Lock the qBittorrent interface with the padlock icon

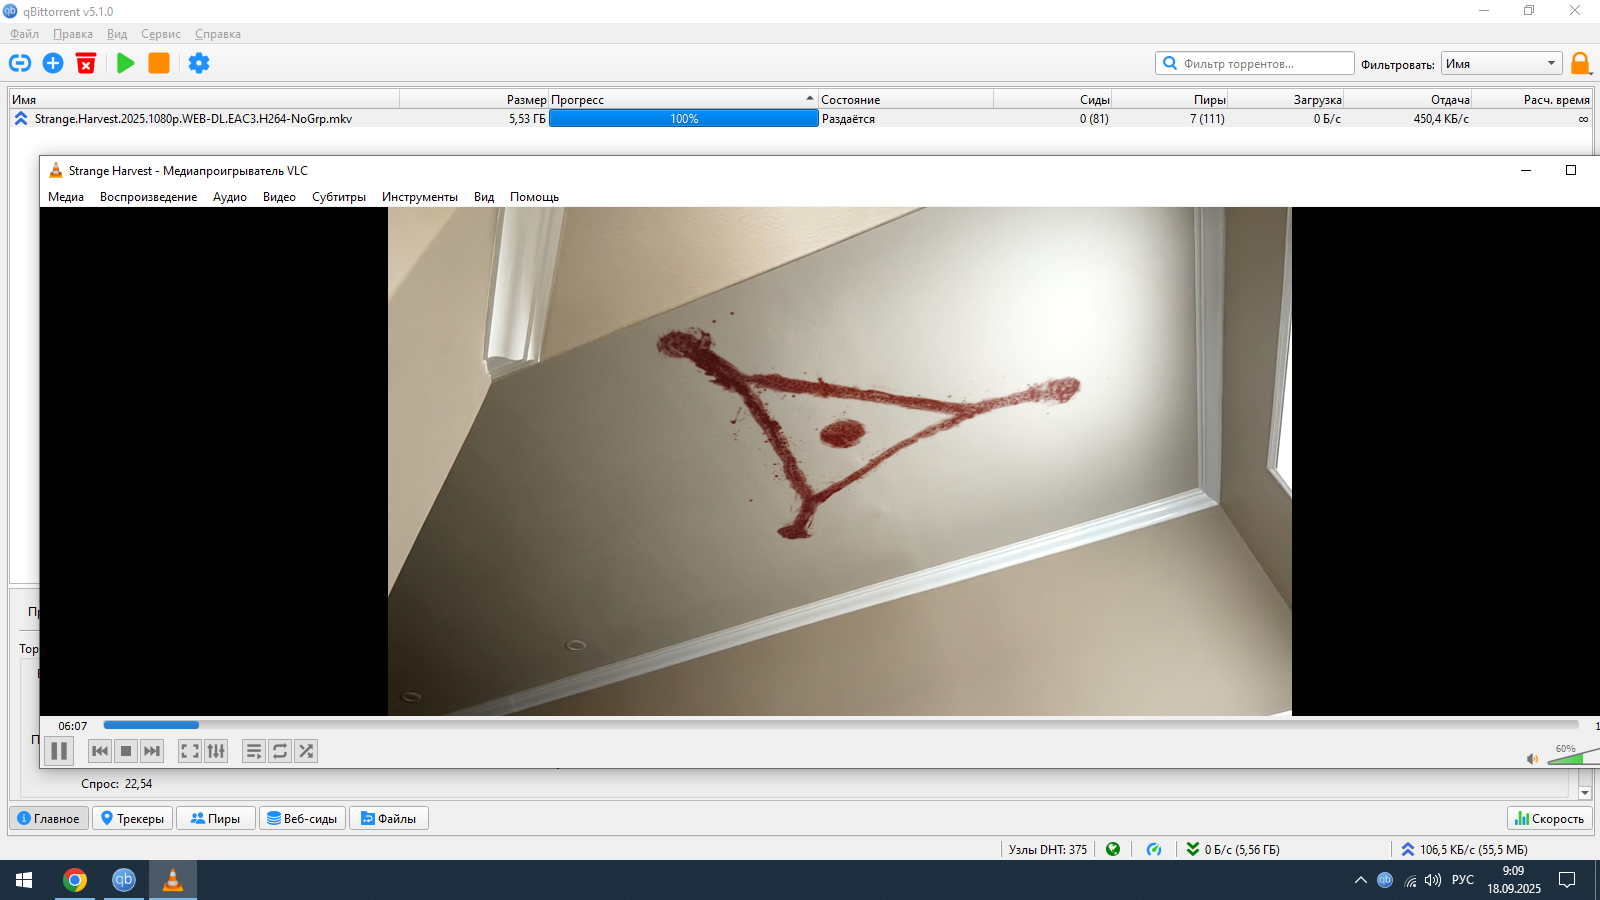(1580, 63)
